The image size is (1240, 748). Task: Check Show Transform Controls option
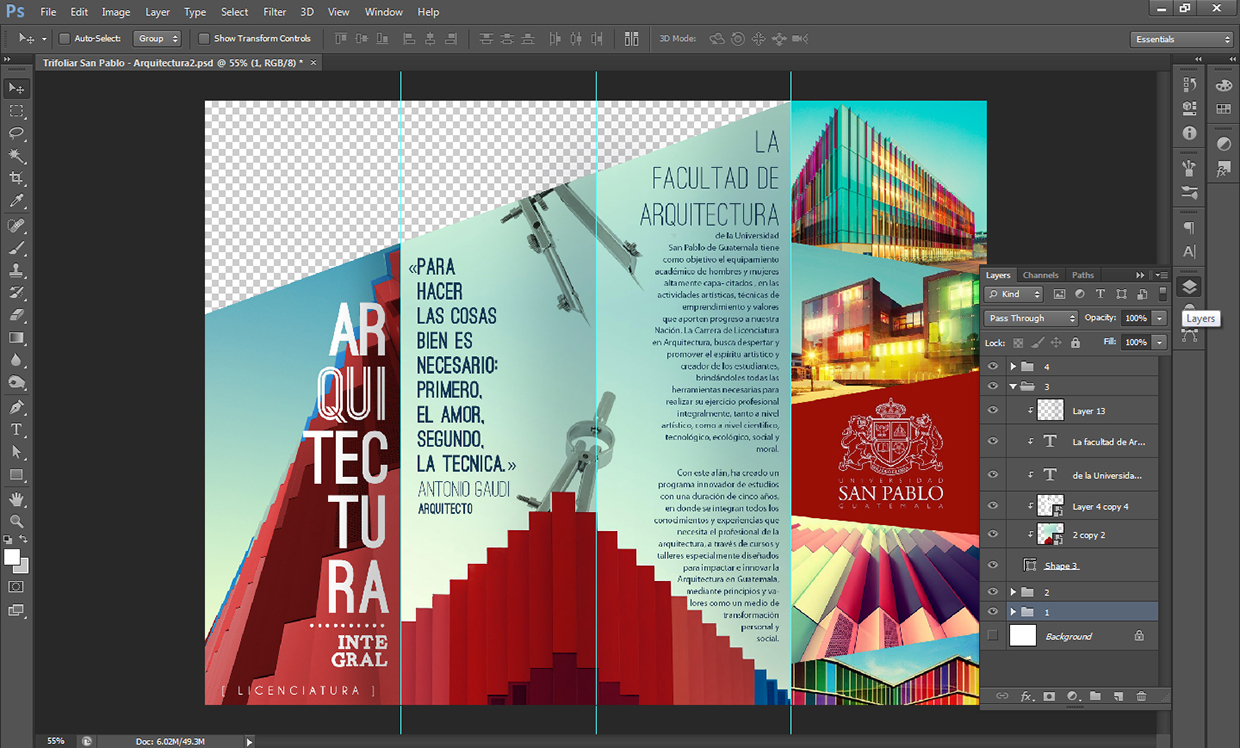coord(204,39)
